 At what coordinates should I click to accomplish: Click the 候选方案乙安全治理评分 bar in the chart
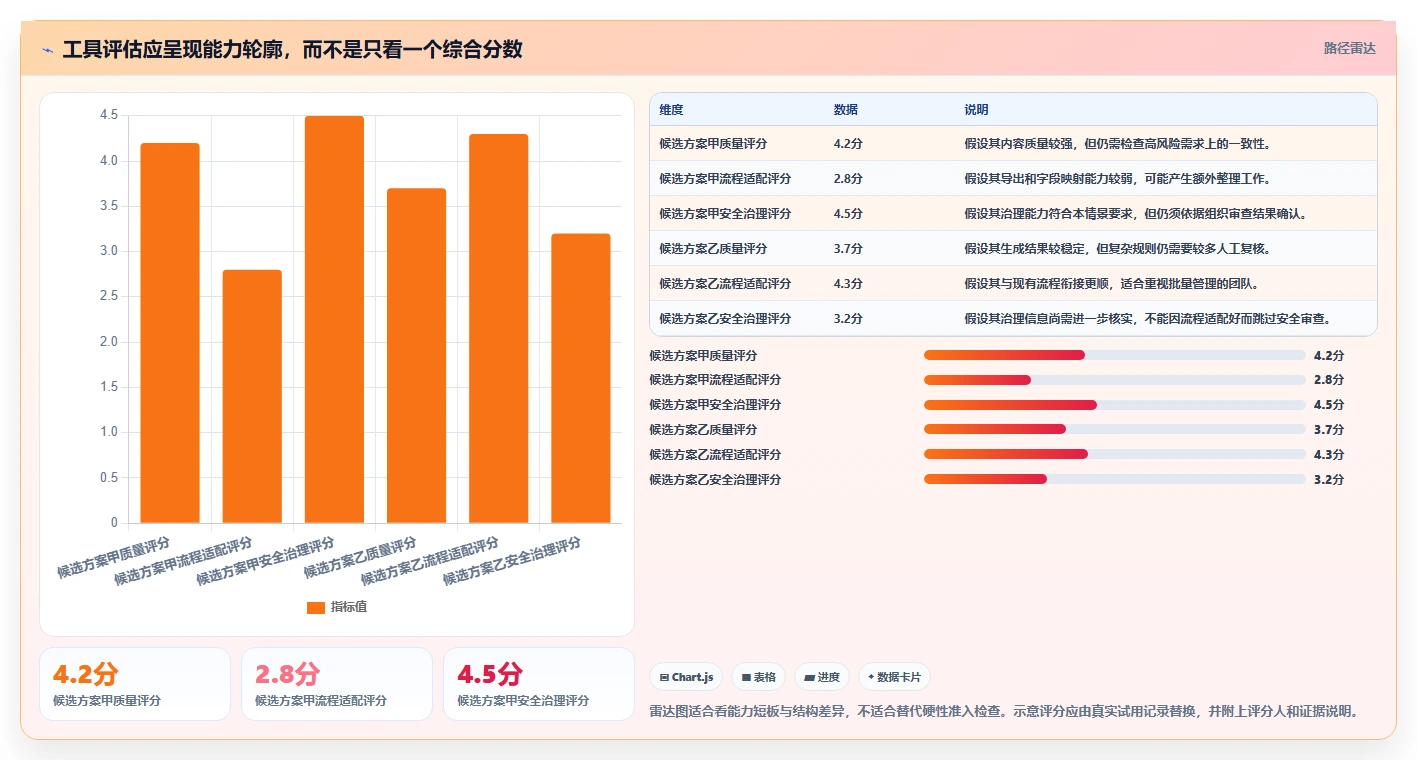[x=580, y=378]
